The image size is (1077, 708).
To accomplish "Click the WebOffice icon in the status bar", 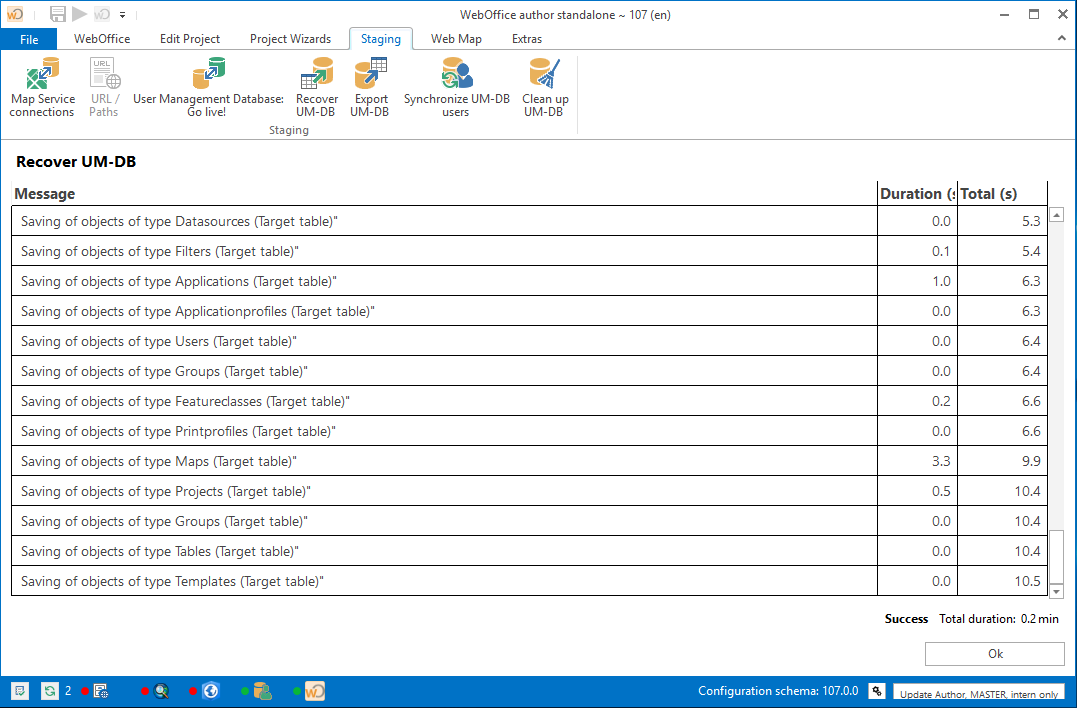I will (314, 690).
